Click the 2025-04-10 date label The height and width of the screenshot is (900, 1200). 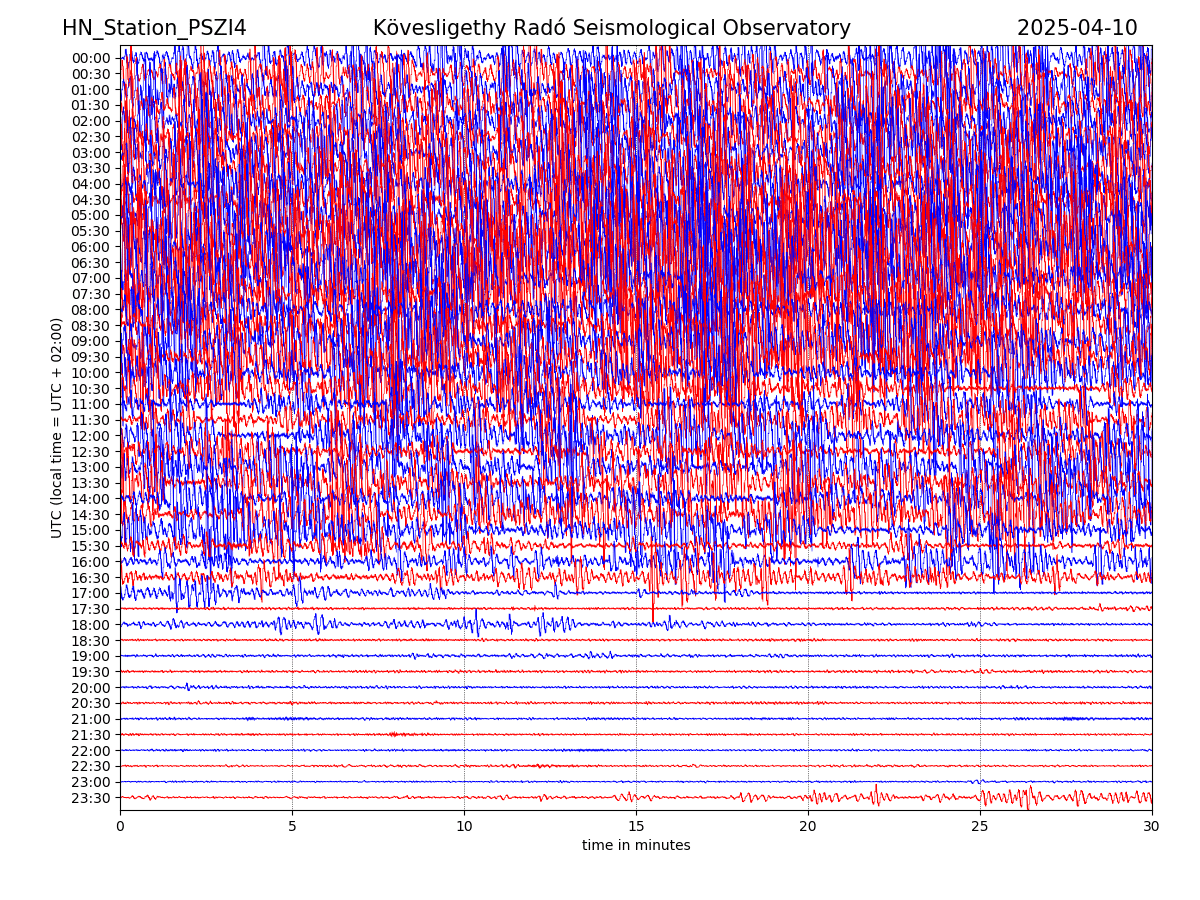[1077, 28]
